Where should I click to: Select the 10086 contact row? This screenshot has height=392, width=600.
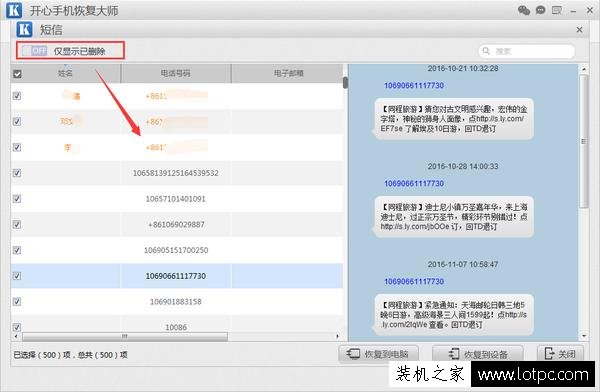tap(177, 325)
